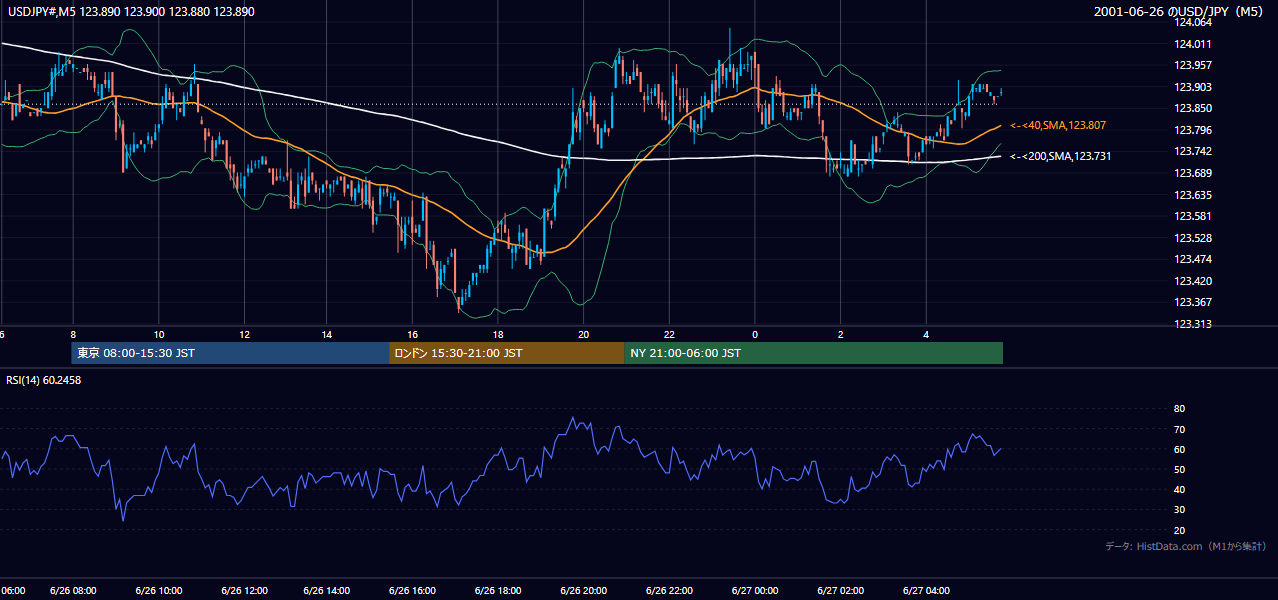This screenshot has height=600, width=1278.
Task: Click hour label 16 below price chart
Action: pos(413,334)
